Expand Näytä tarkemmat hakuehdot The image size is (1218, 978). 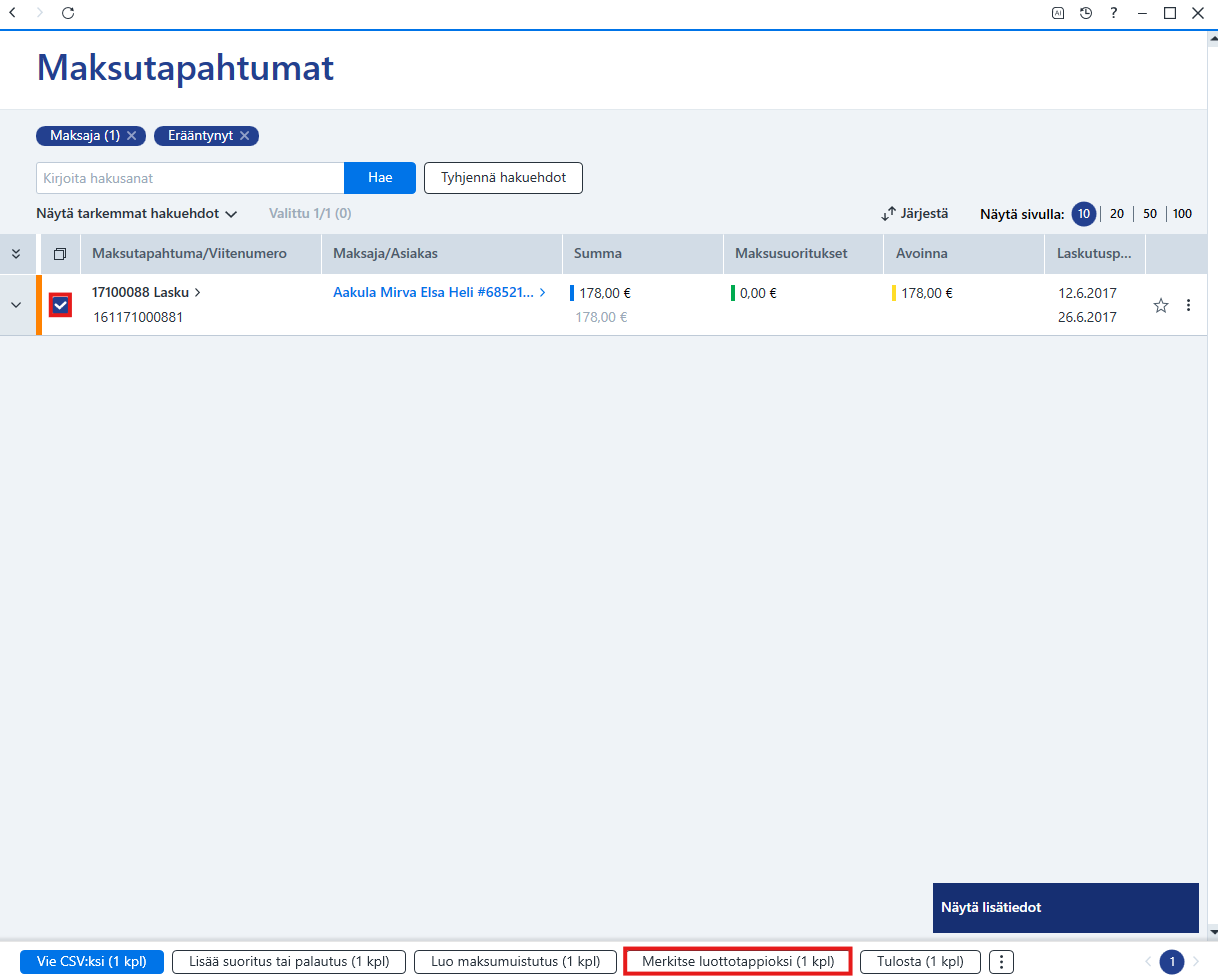tap(136, 213)
